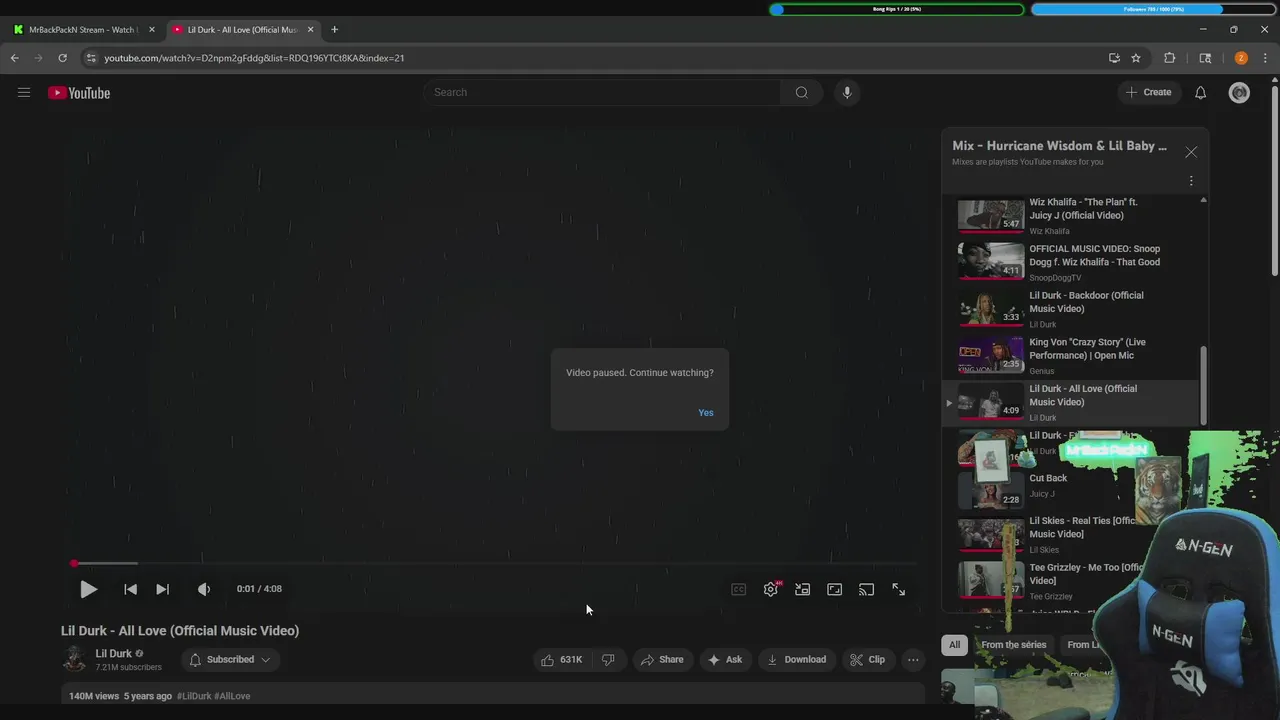
Task: Play Snoop Dogg That Good playlist item
Action: [1072, 263]
